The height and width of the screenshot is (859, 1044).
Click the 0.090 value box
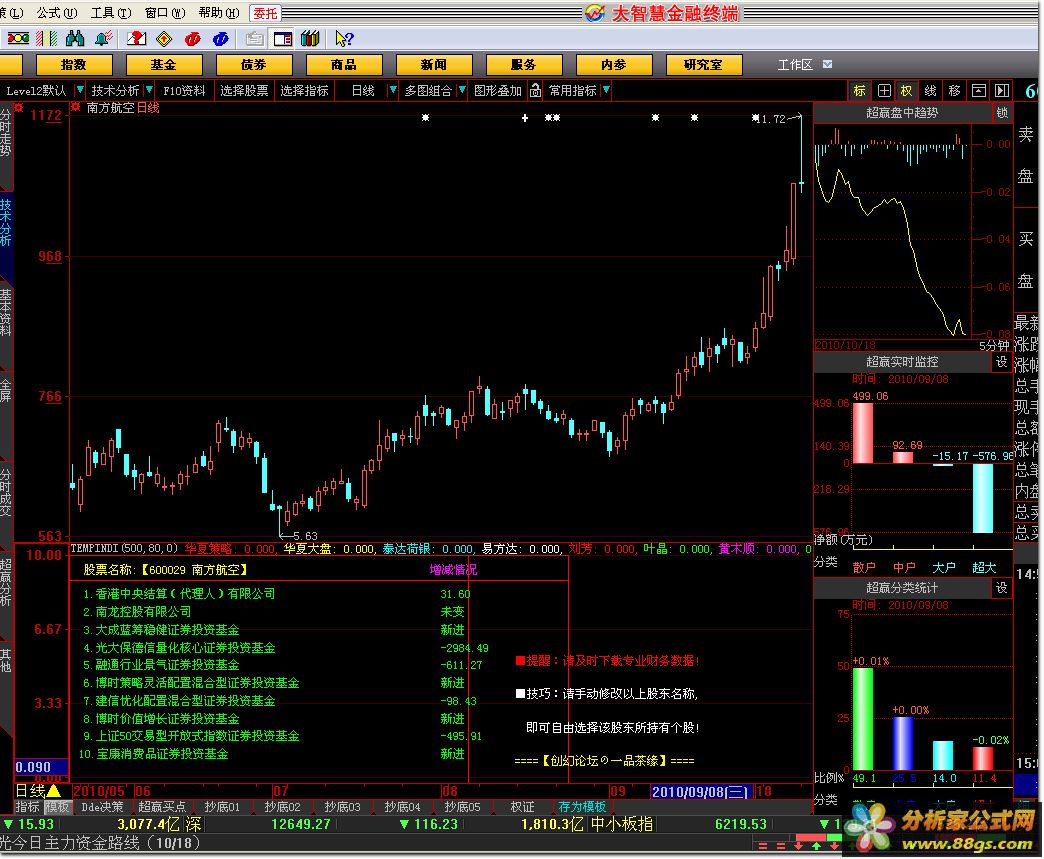[41, 767]
